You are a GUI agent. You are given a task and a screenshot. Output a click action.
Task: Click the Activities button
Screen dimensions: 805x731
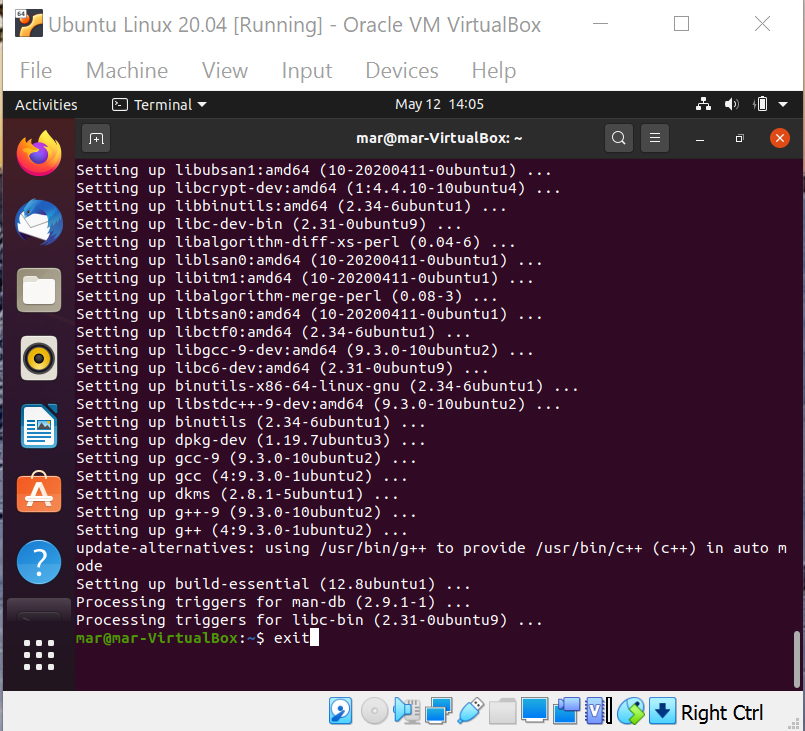[x=44, y=104]
